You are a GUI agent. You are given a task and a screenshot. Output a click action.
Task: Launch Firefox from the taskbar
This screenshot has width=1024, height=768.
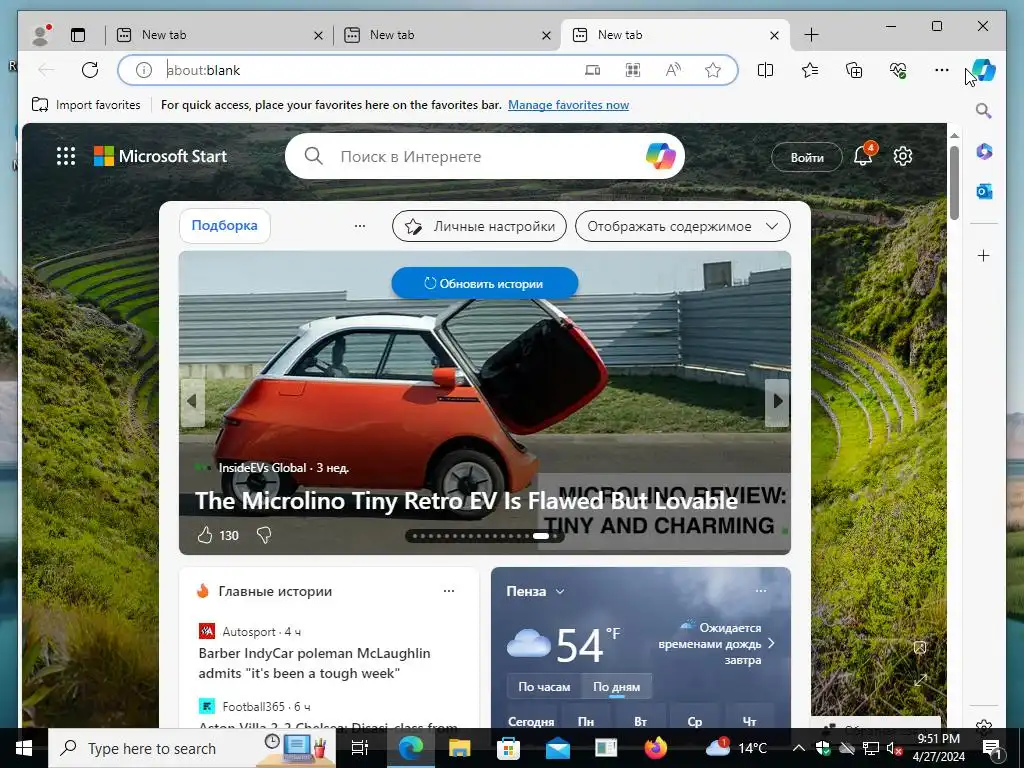click(655, 748)
